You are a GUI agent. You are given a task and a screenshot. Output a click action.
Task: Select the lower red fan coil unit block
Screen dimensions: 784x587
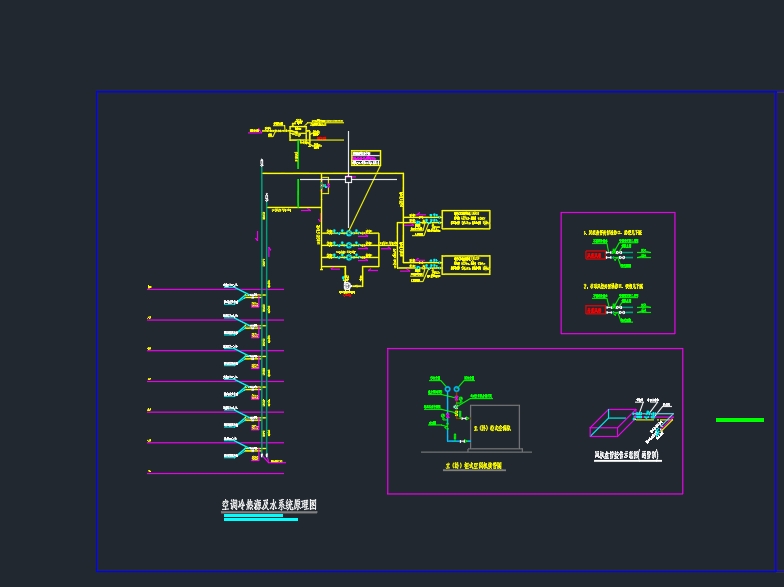tap(595, 310)
